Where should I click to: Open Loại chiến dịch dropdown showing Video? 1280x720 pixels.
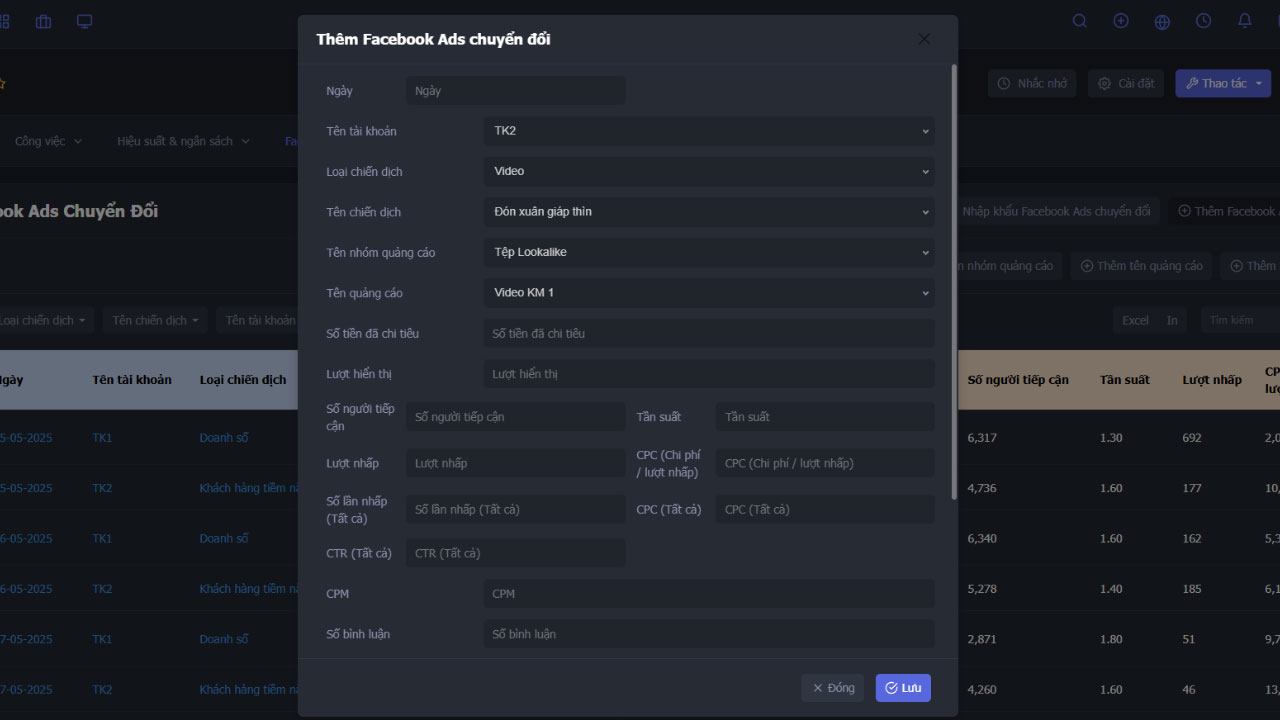click(x=709, y=171)
